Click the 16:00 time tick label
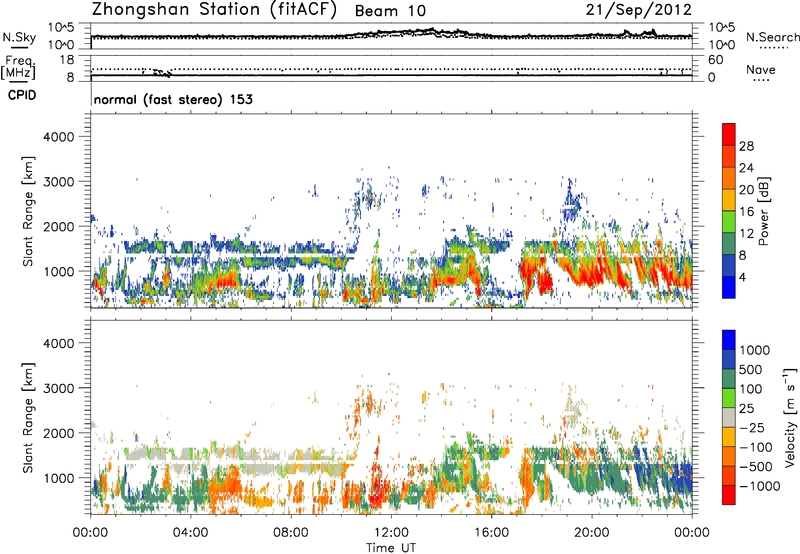Viewport: 800px width, 554px height. pos(491,533)
